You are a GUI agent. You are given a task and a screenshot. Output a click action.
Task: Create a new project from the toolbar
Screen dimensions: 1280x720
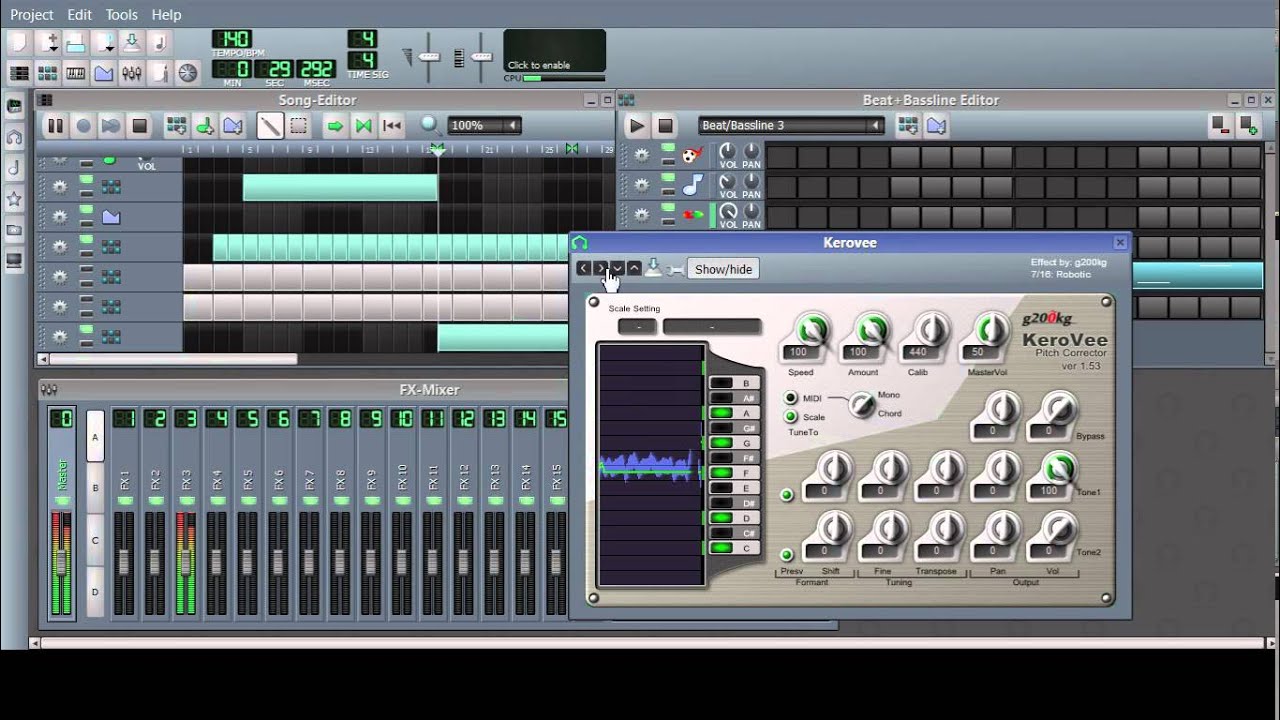coord(17,42)
